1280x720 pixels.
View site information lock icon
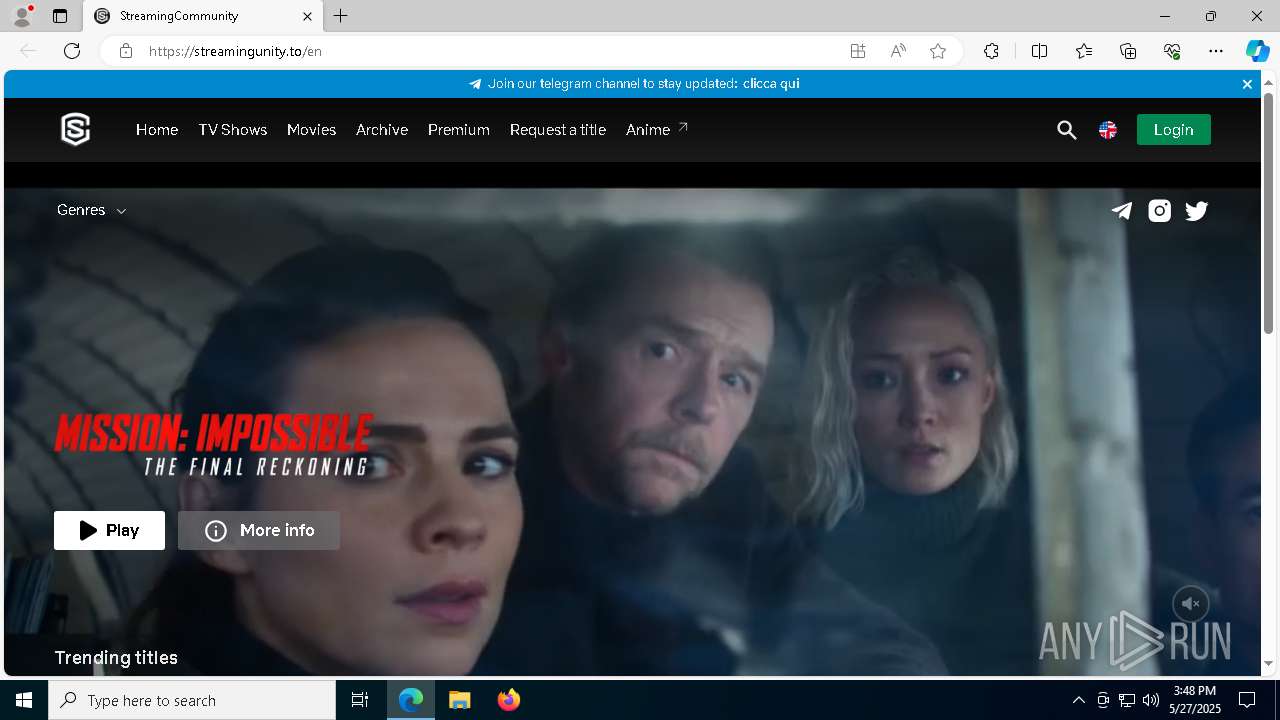126,51
